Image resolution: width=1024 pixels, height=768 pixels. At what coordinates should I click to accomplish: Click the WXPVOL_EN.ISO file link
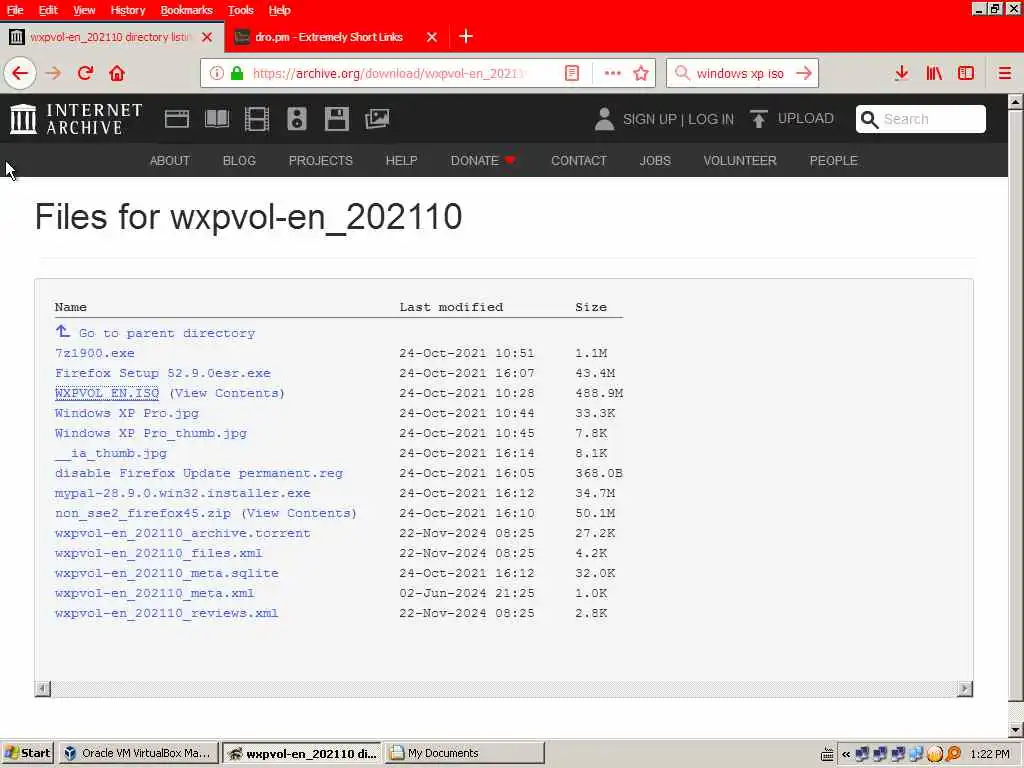[107, 393]
